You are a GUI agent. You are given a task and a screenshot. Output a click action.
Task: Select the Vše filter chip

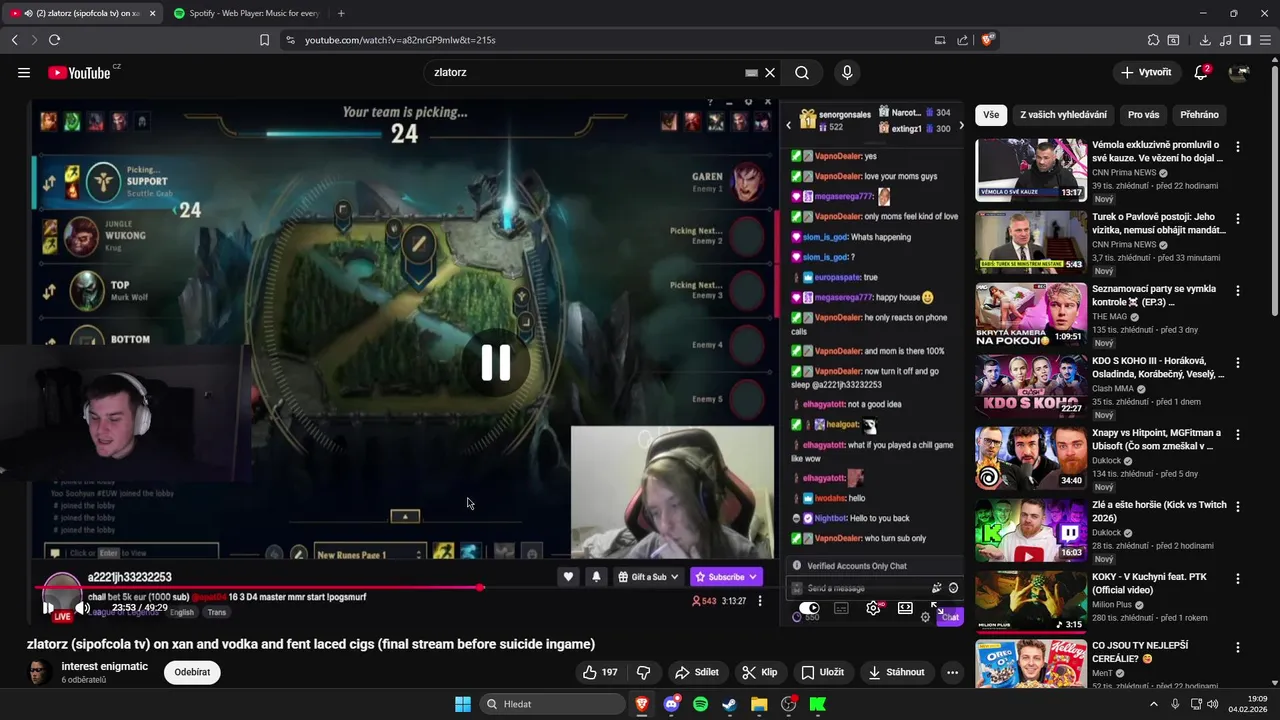[x=990, y=115]
